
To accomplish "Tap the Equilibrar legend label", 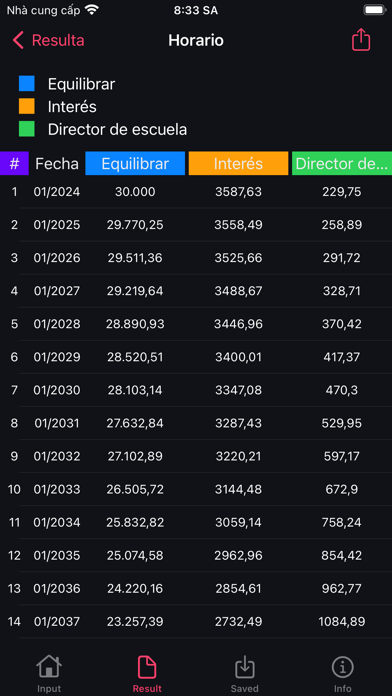I will pos(81,84).
